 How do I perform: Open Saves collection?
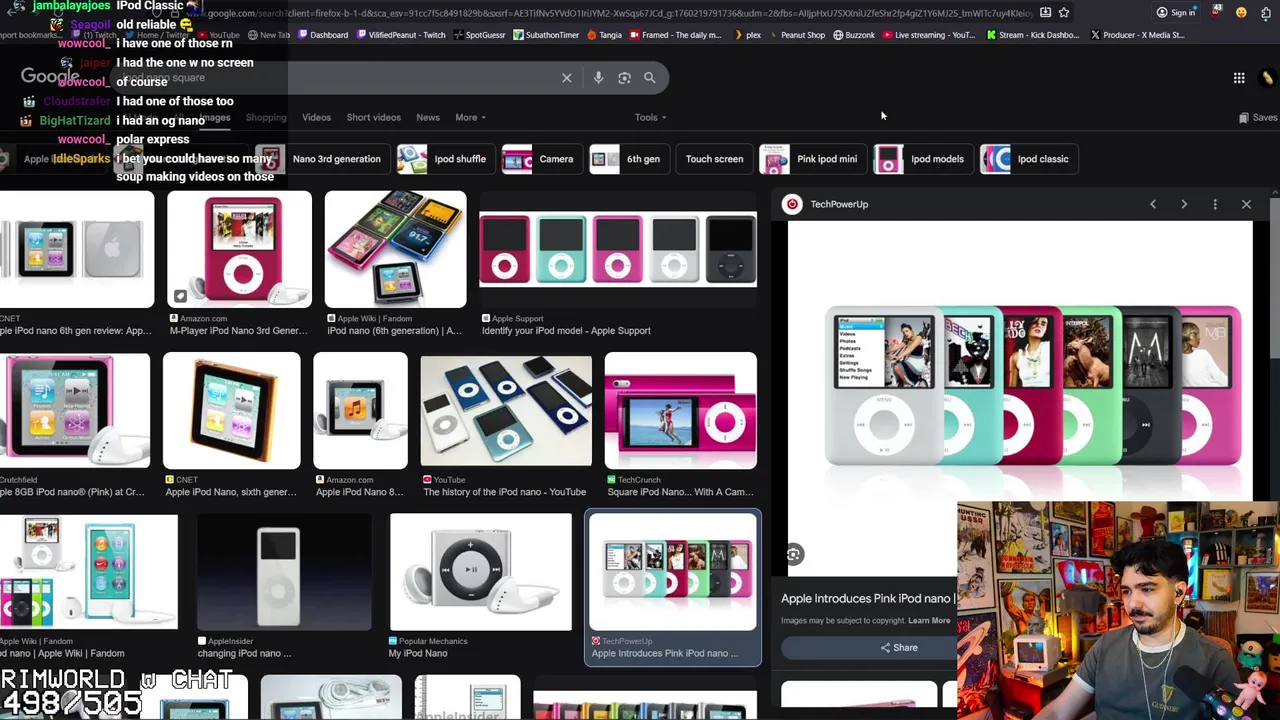click(1258, 117)
